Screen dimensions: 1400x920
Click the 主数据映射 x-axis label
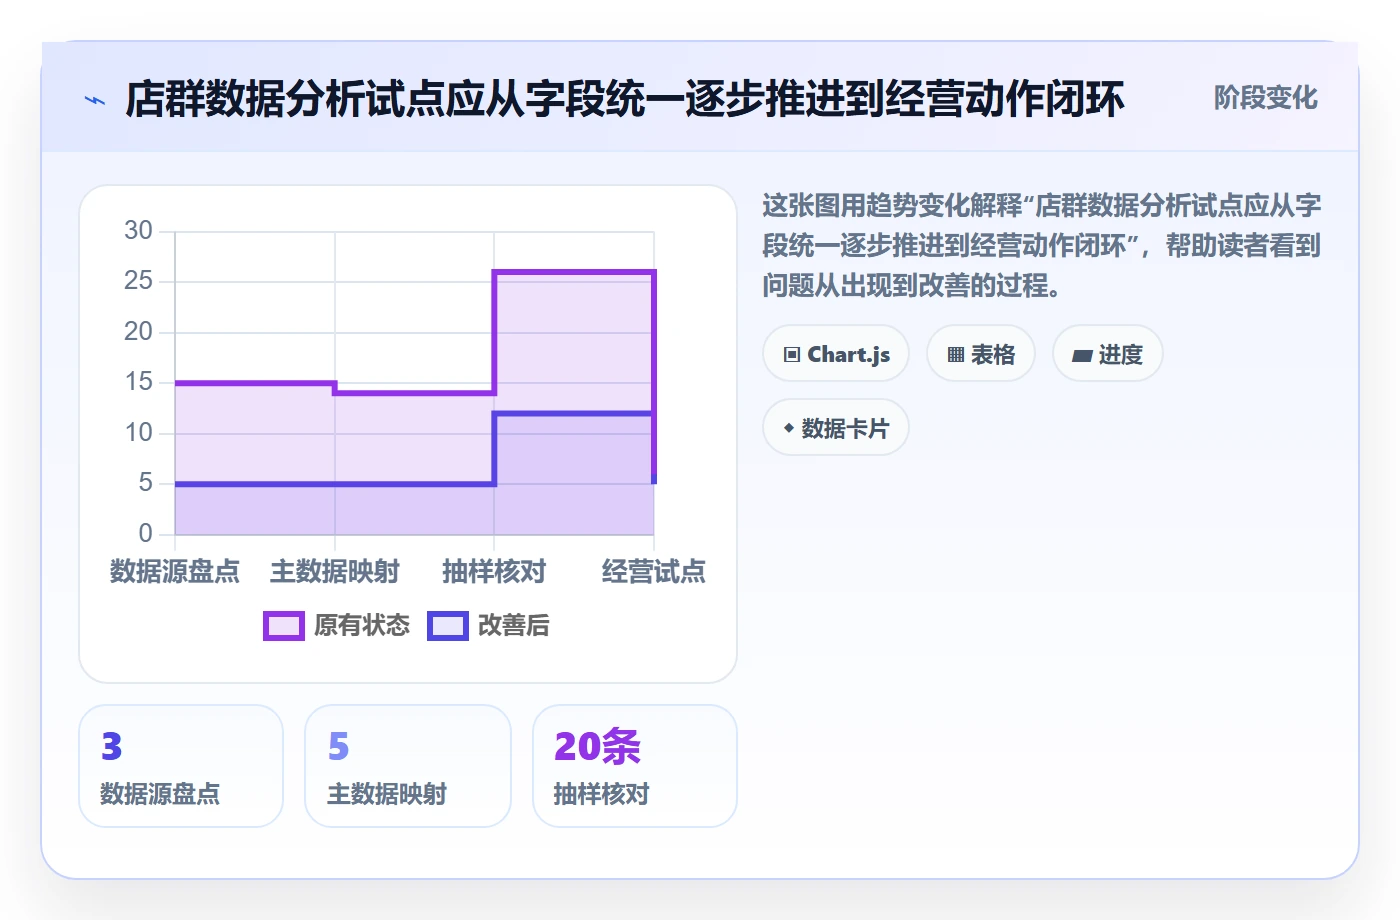[x=335, y=571]
